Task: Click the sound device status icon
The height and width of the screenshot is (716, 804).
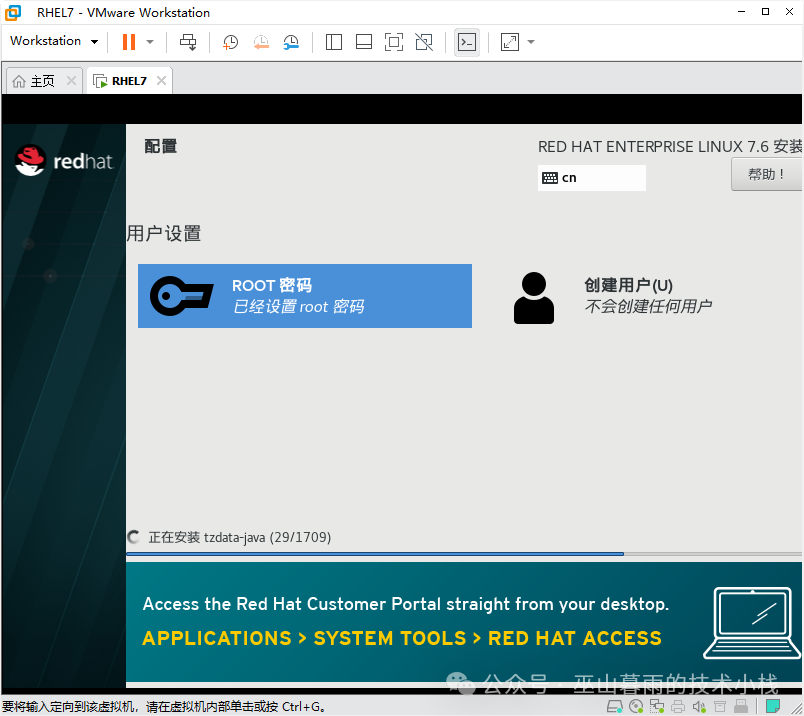Action: tap(699, 705)
